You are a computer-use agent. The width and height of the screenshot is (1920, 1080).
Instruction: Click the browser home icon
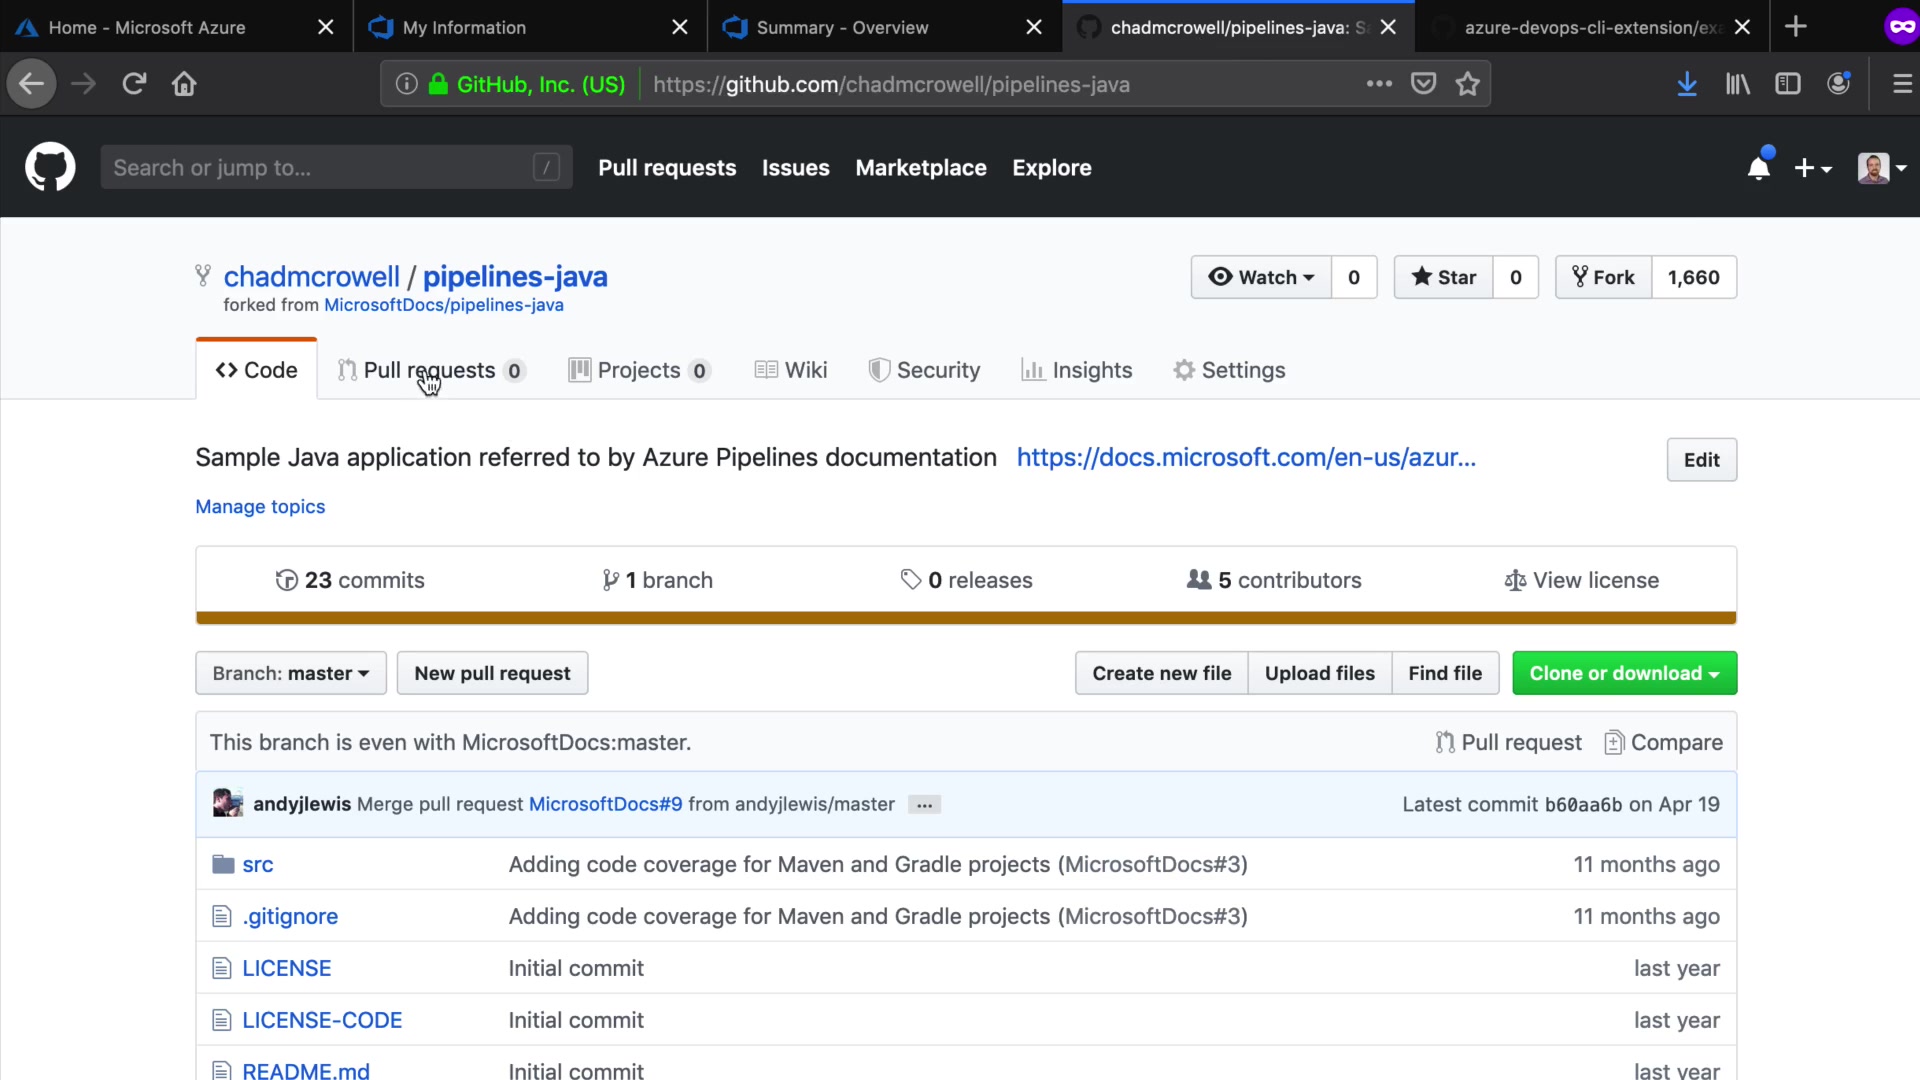pos(184,84)
